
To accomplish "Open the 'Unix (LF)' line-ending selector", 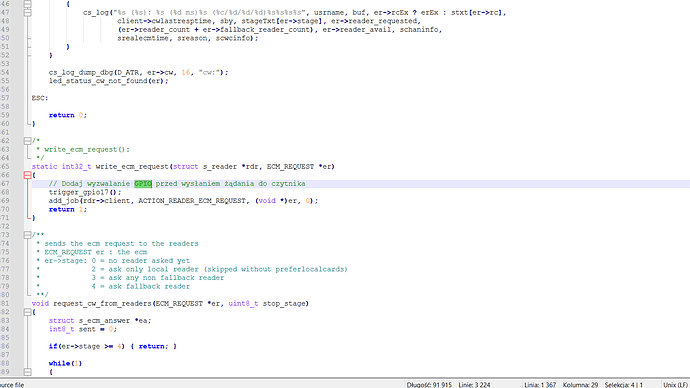I will point(676,384).
